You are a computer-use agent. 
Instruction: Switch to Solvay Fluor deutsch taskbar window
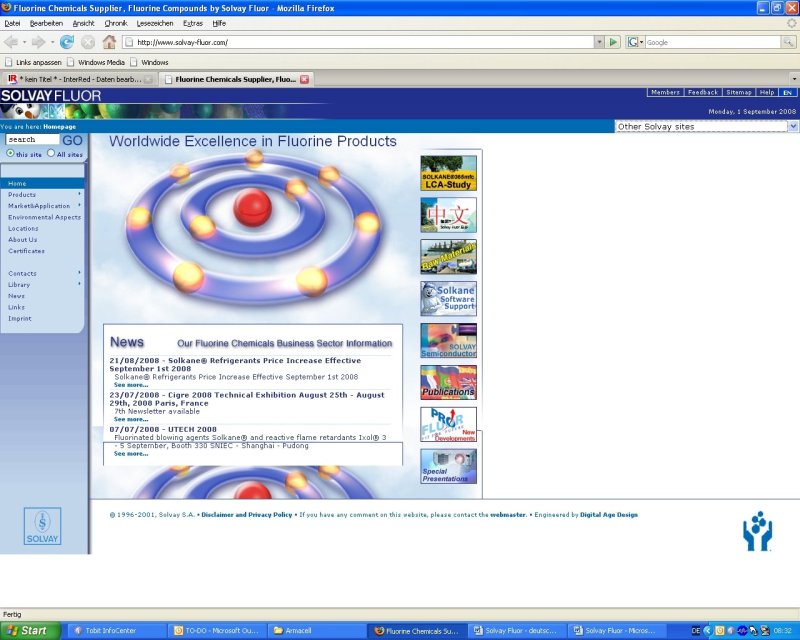516,631
